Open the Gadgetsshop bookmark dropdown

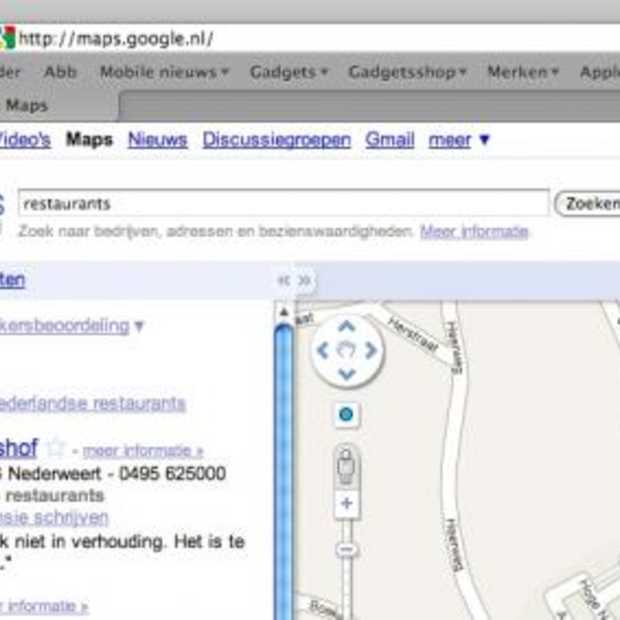[408, 72]
